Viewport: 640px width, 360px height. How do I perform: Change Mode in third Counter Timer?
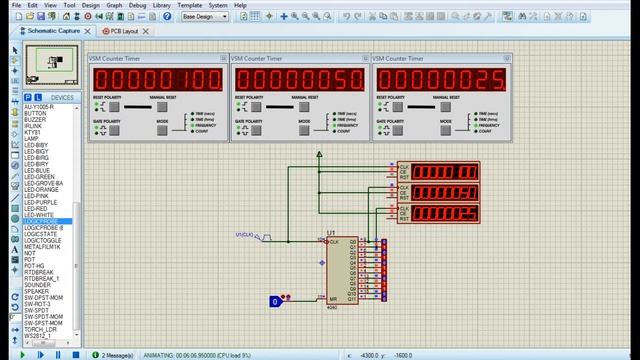tap(445, 131)
